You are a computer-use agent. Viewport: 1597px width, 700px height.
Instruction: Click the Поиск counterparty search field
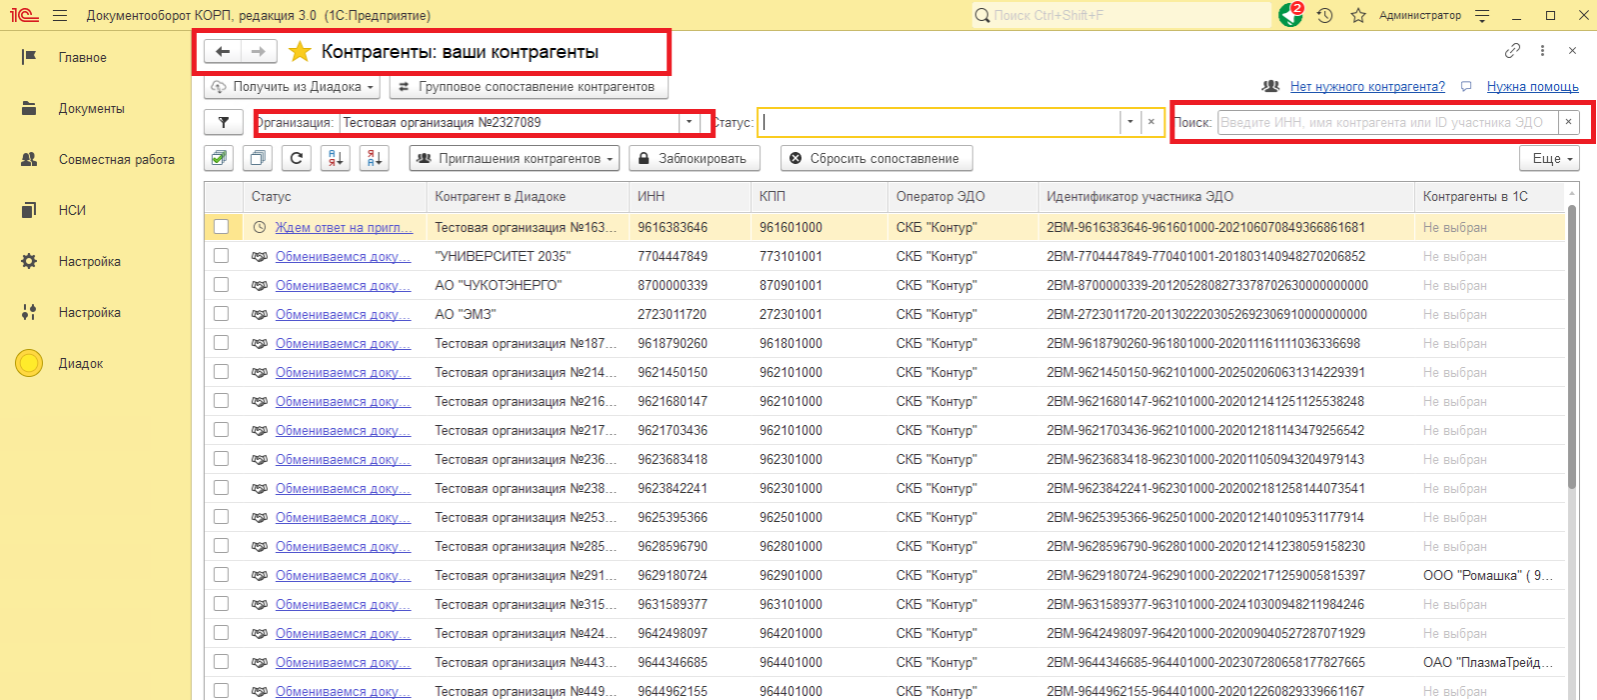[1386, 122]
